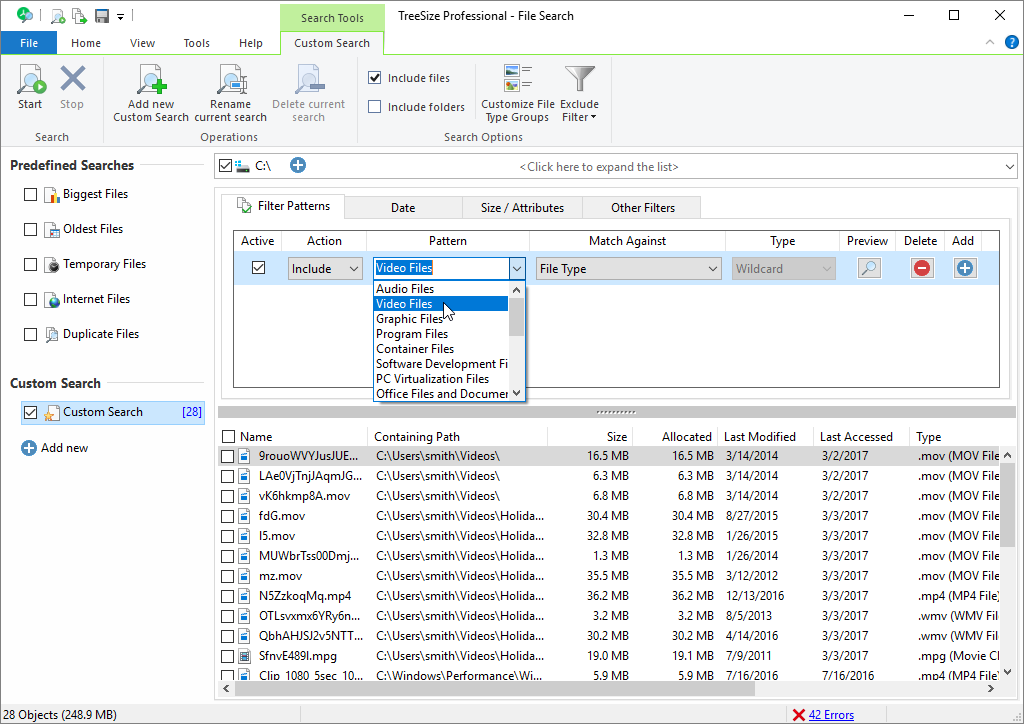
Task: Switch to Other Filters tab
Action: [643, 208]
